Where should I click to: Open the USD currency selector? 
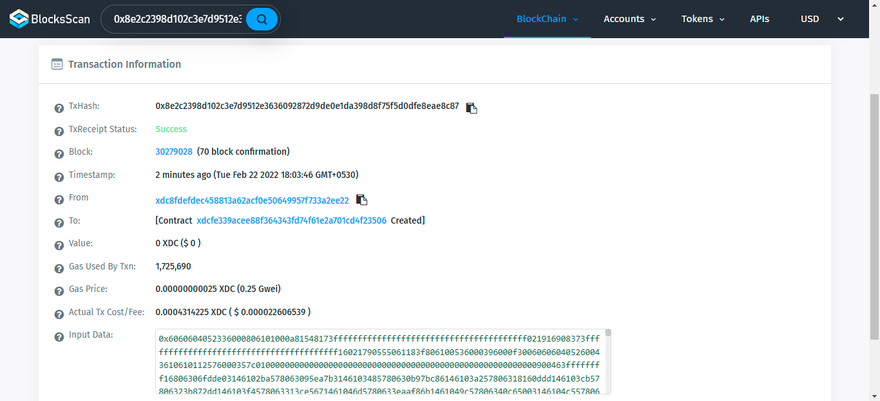coord(822,19)
